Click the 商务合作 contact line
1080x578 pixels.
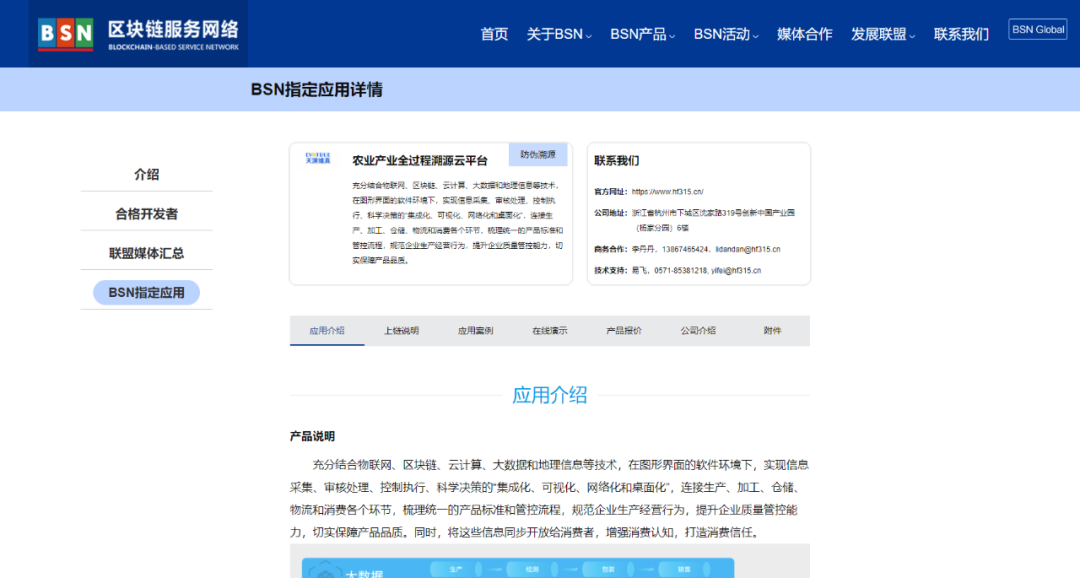tap(687, 249)
